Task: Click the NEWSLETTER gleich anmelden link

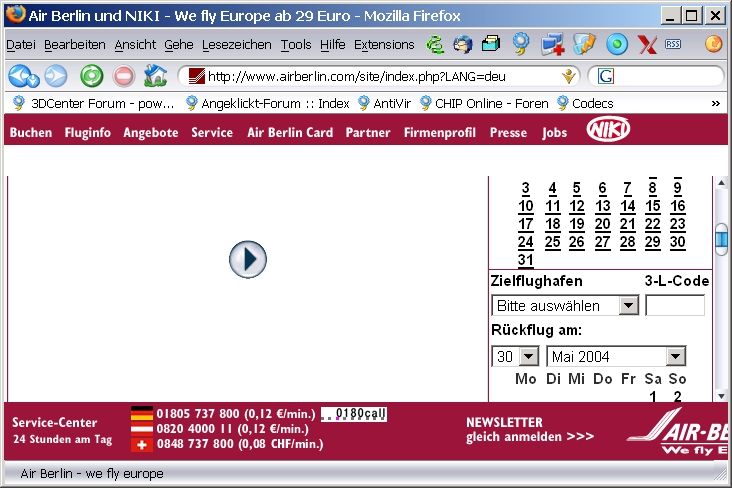Action: tap(530, 430)
